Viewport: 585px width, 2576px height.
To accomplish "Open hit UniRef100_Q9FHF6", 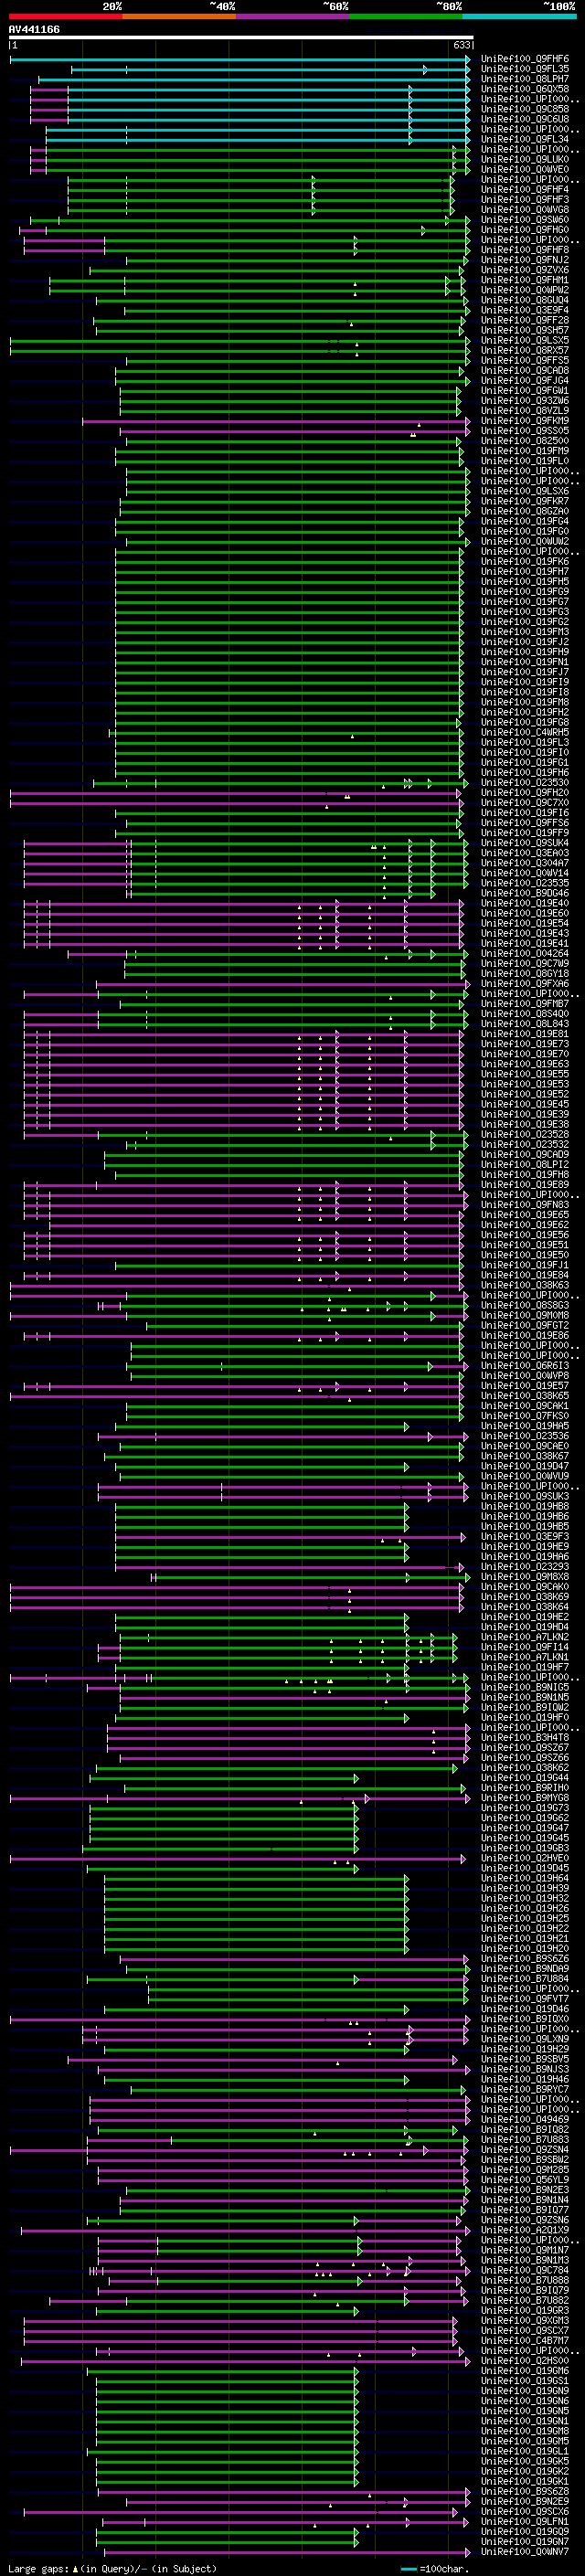I will pos(525,59).
